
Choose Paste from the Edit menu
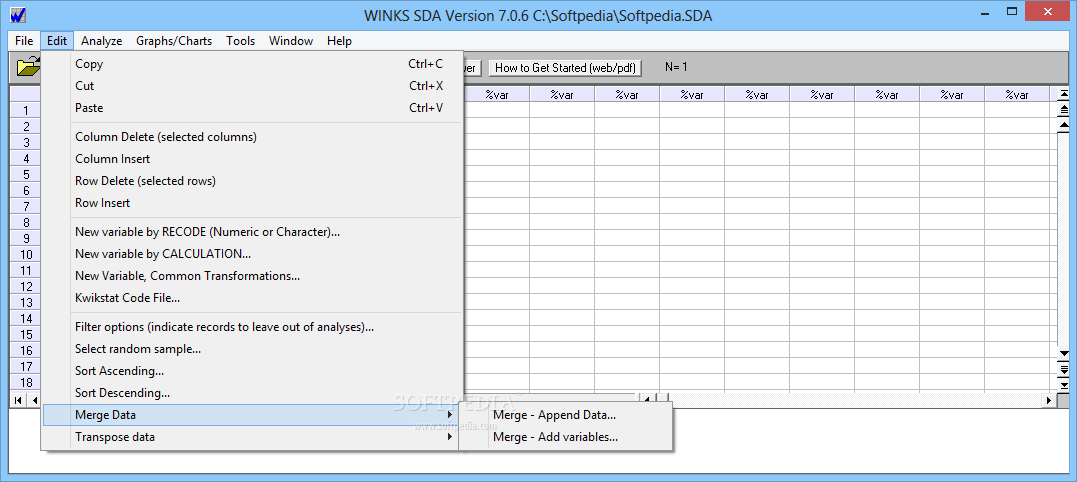252,108
